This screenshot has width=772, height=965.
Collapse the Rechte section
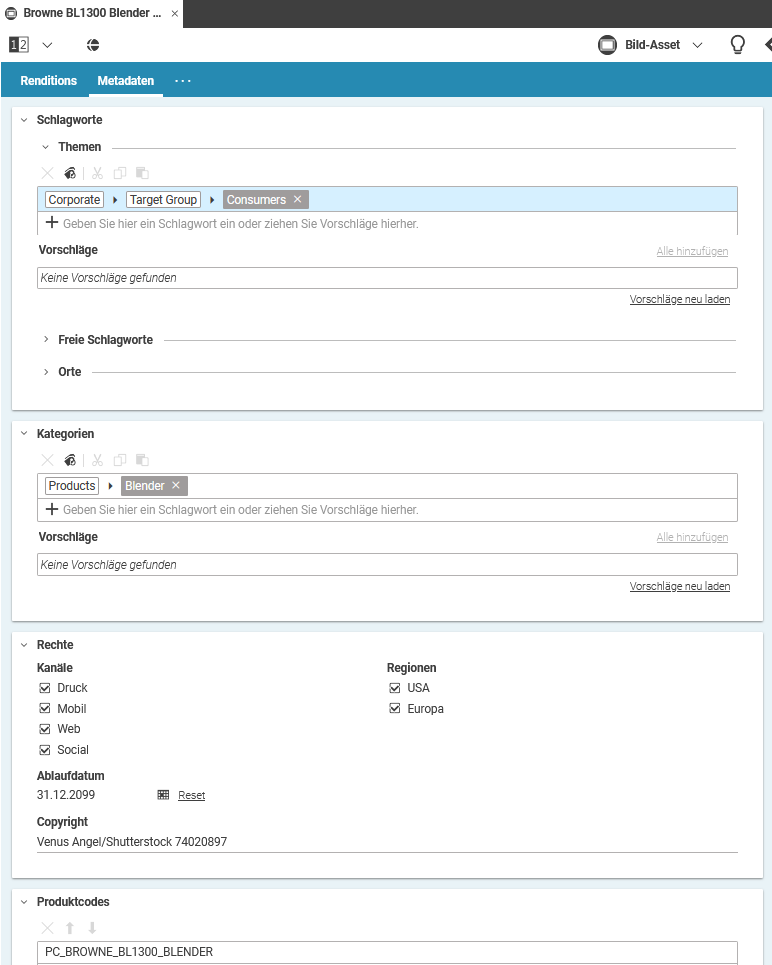coord(24,645)
